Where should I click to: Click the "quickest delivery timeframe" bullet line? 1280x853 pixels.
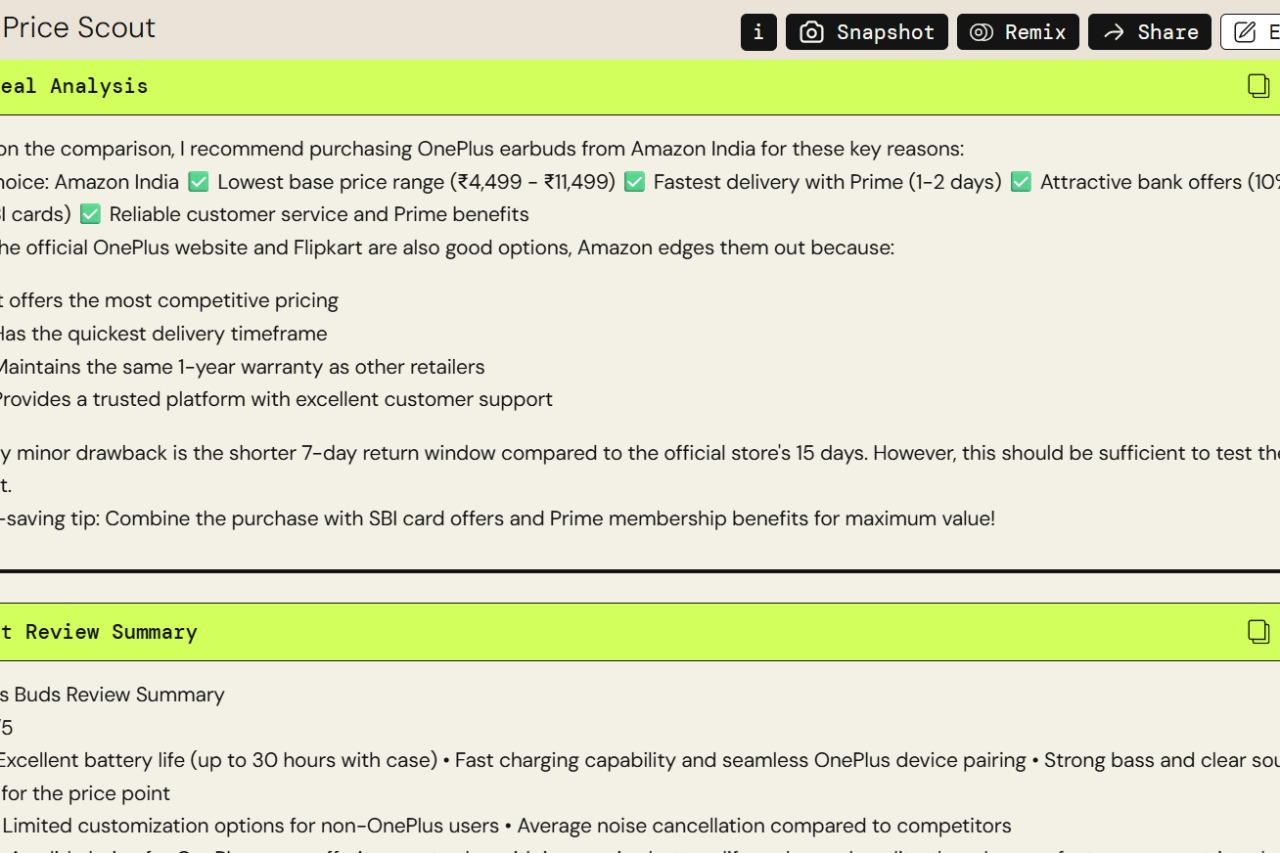point(163,333)
